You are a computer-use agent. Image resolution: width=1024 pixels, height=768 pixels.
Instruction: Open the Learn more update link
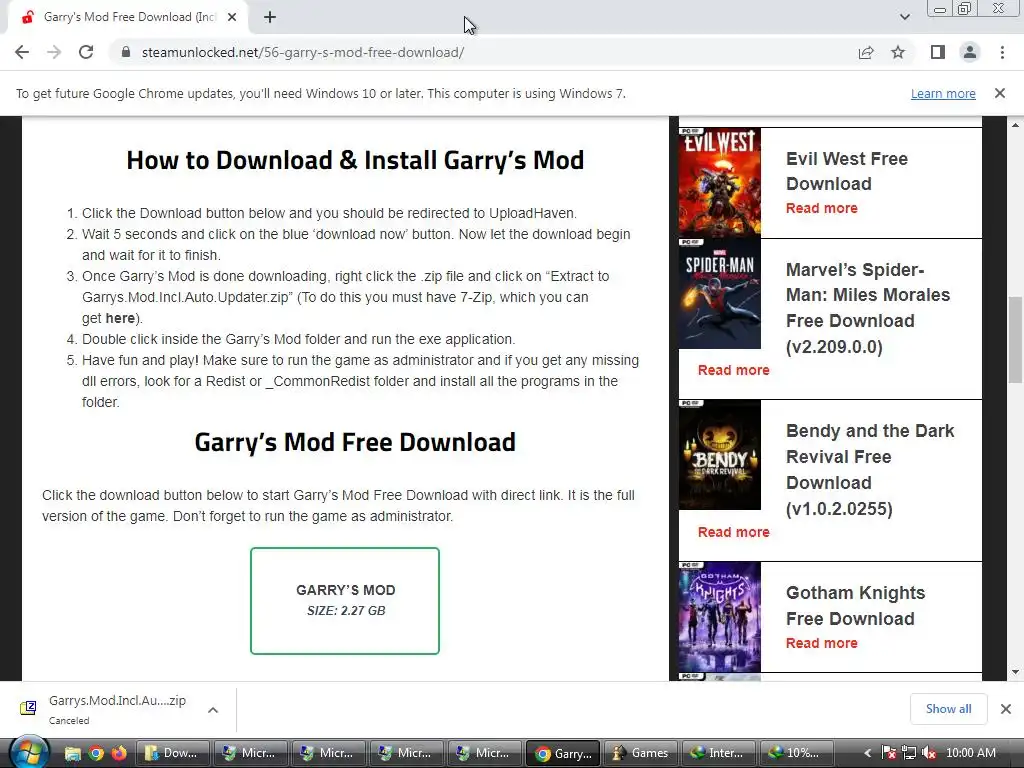tap(943, 93)
